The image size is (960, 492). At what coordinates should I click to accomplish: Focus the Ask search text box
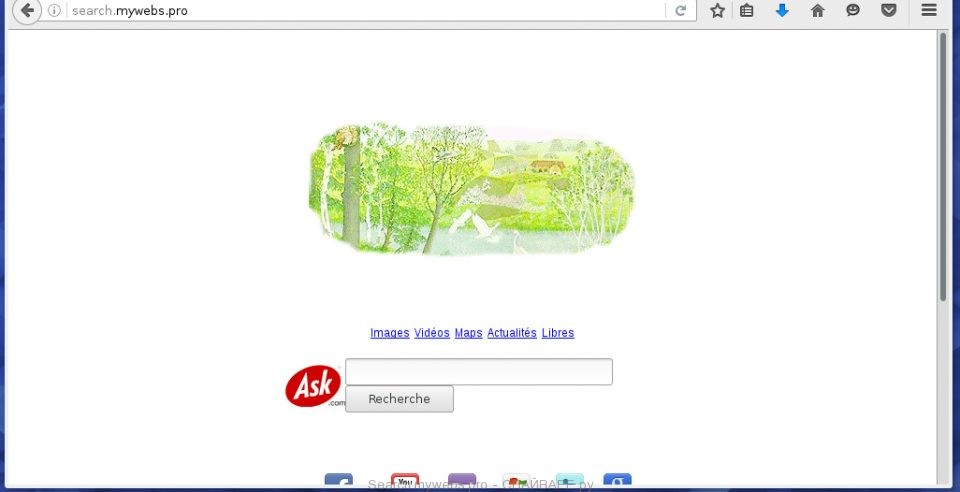pos(479,371)
